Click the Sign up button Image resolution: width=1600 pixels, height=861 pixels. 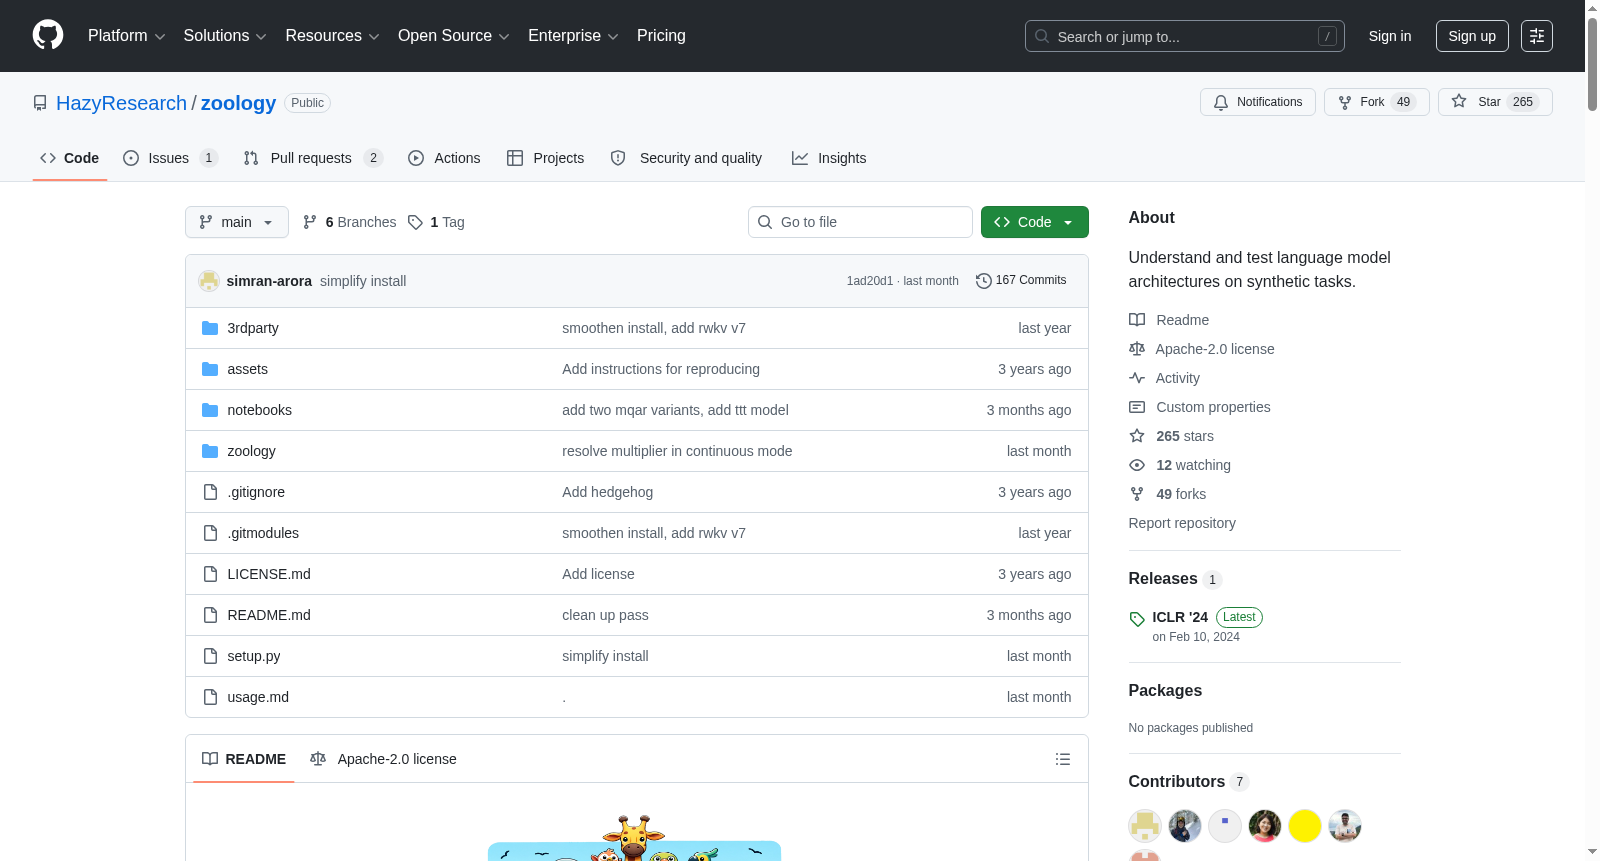(1472, 36)
